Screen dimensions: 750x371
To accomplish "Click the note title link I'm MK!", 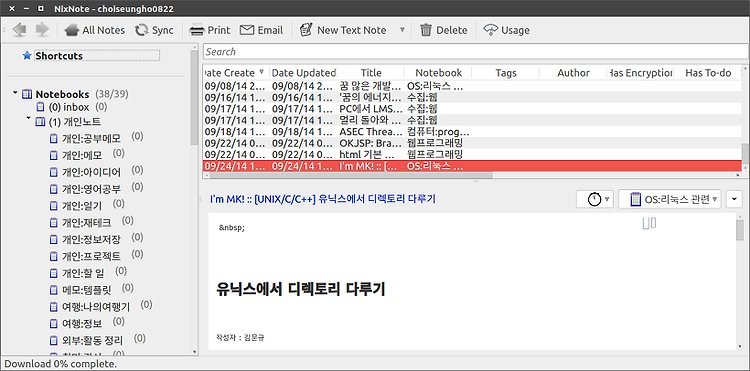I will (x=322, y=199).
